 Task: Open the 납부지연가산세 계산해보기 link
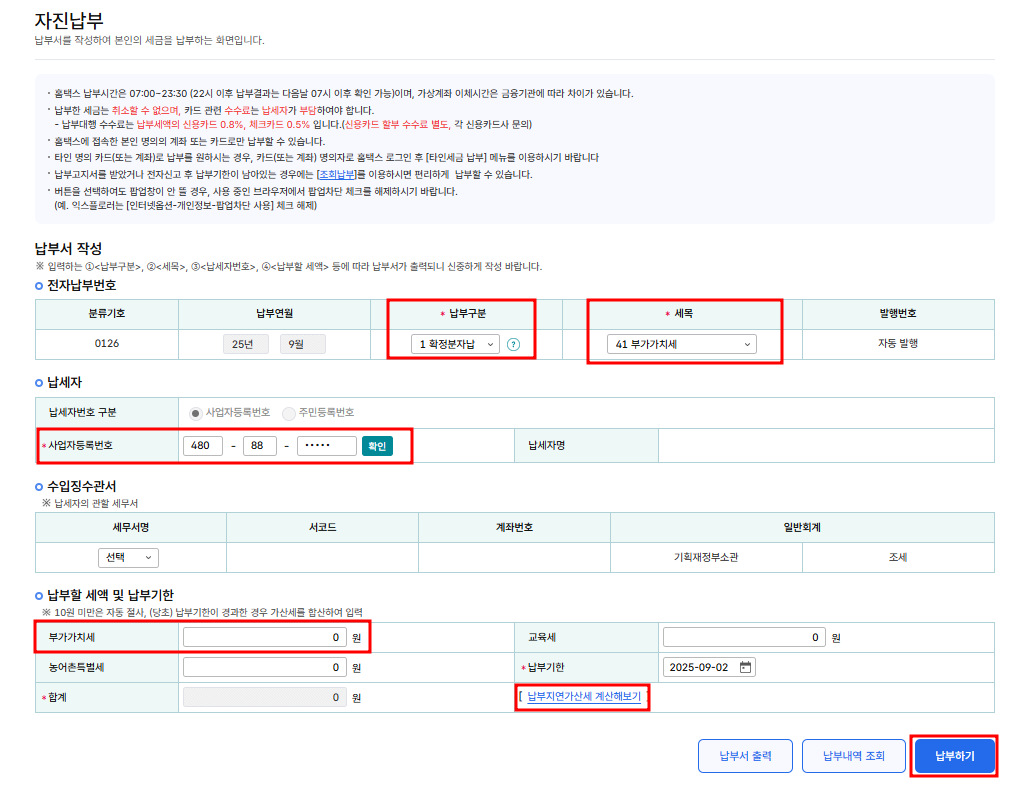click(584, 696)
